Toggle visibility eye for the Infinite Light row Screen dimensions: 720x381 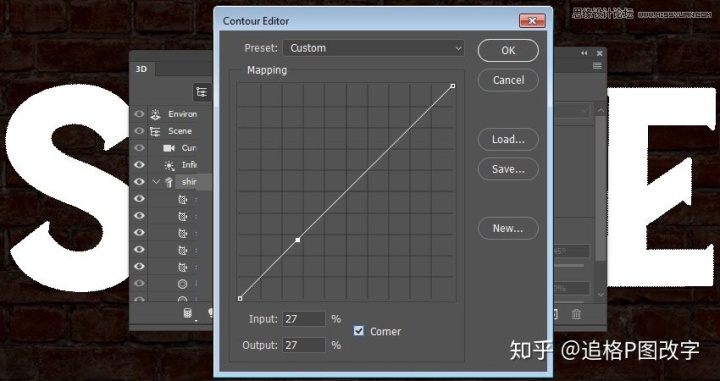139,165
